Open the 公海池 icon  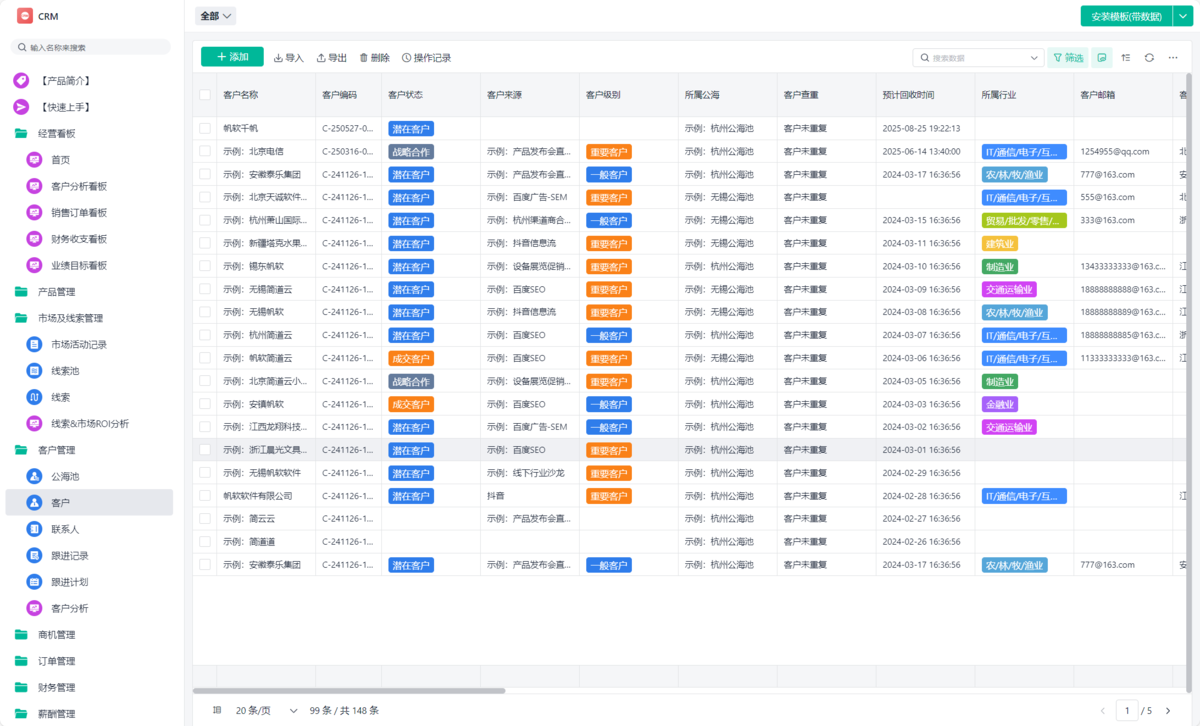[34, 476]
